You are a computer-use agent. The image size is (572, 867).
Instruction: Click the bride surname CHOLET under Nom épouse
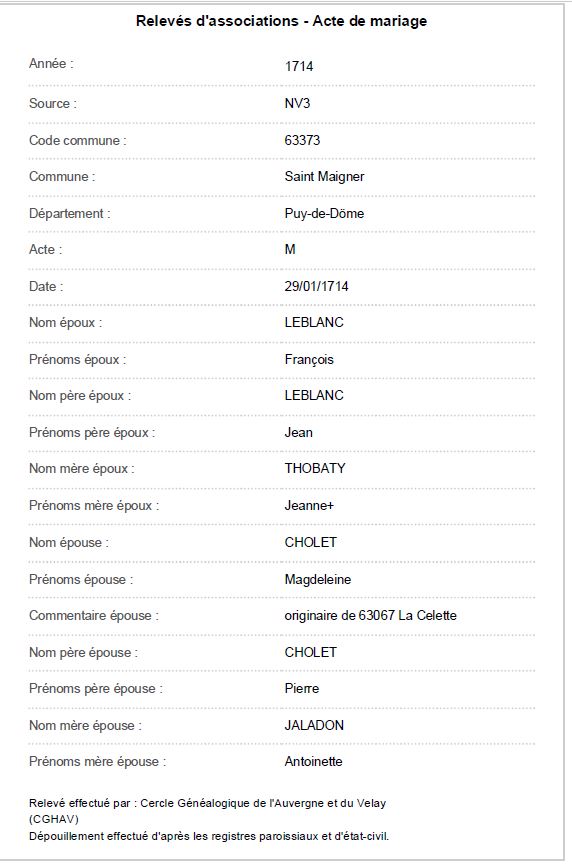(310, 542)
